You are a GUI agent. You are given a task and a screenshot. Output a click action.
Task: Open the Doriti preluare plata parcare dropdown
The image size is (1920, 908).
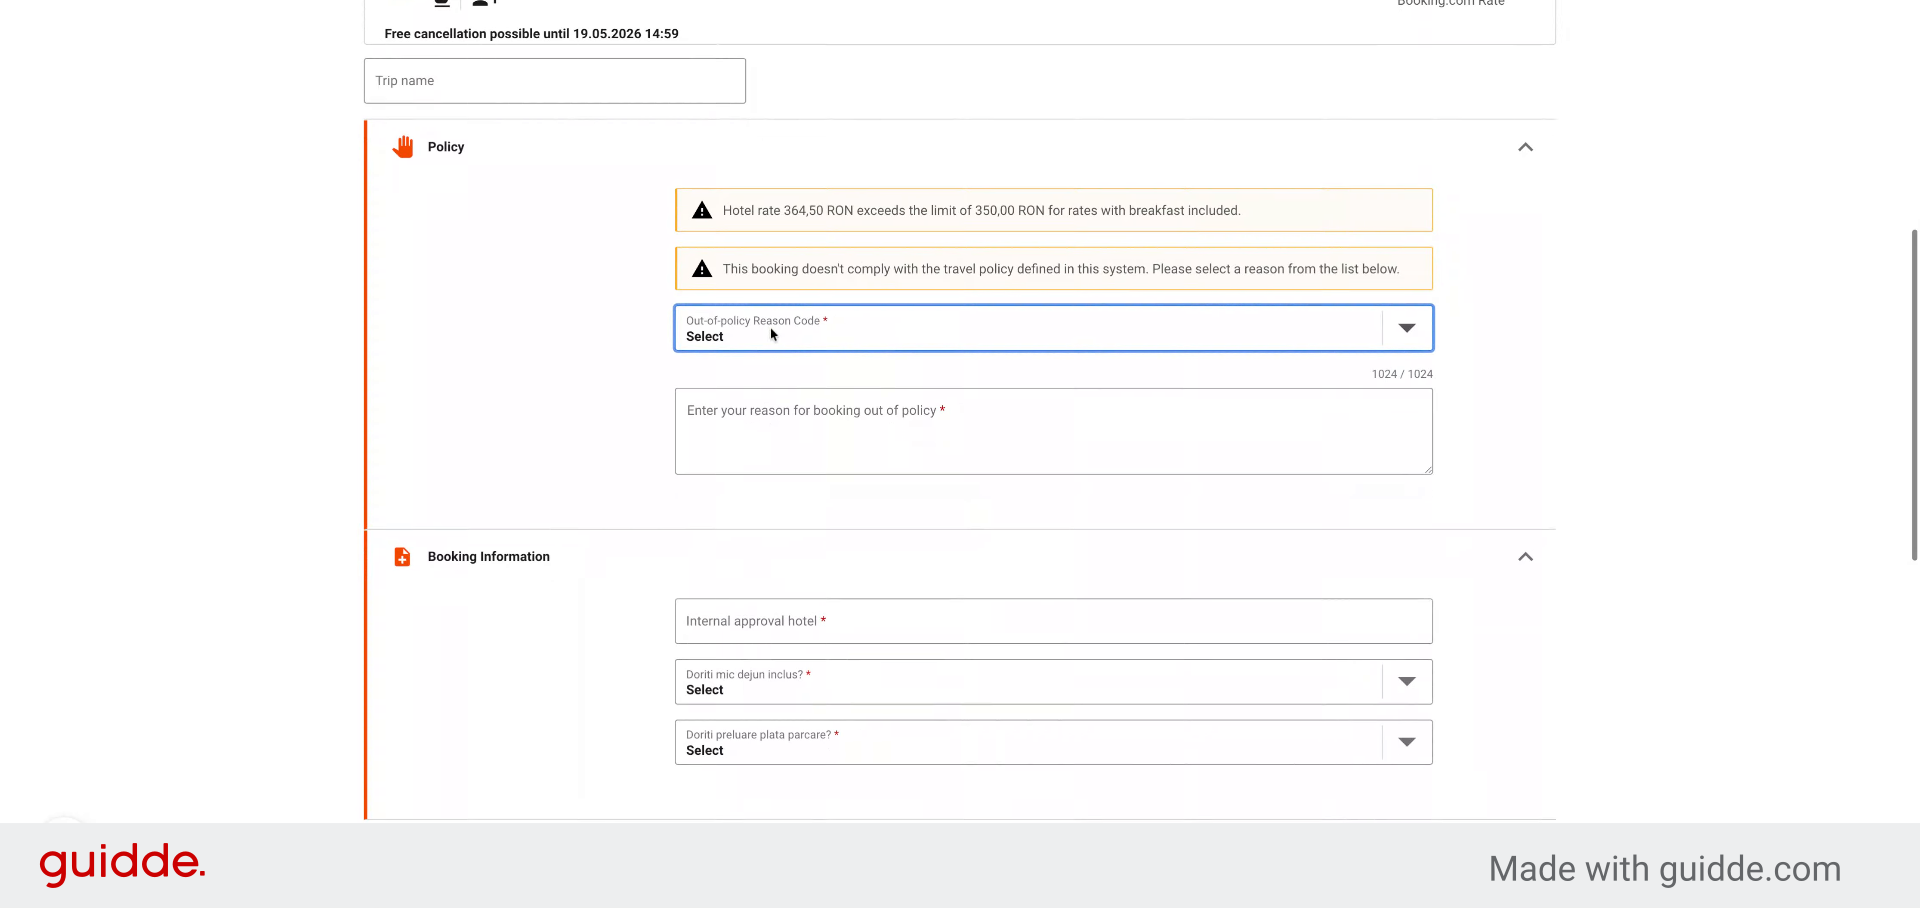tap(1053, 742)
